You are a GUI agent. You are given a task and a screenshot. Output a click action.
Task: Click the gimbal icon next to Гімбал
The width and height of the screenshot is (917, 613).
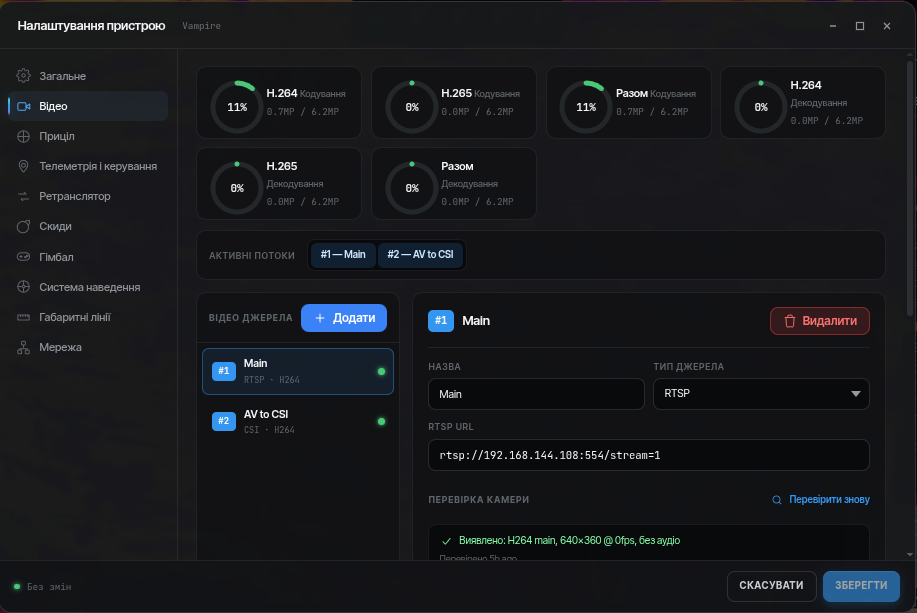pos(23,257)
